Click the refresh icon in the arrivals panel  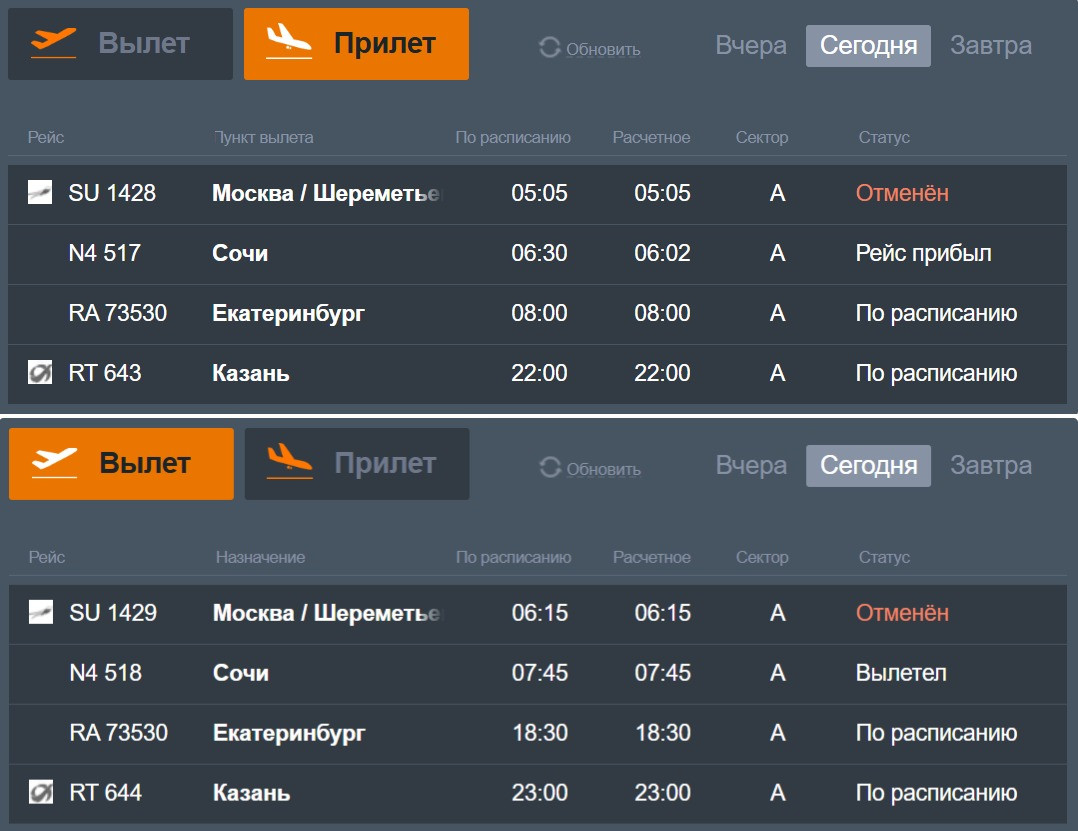(549, 48)
